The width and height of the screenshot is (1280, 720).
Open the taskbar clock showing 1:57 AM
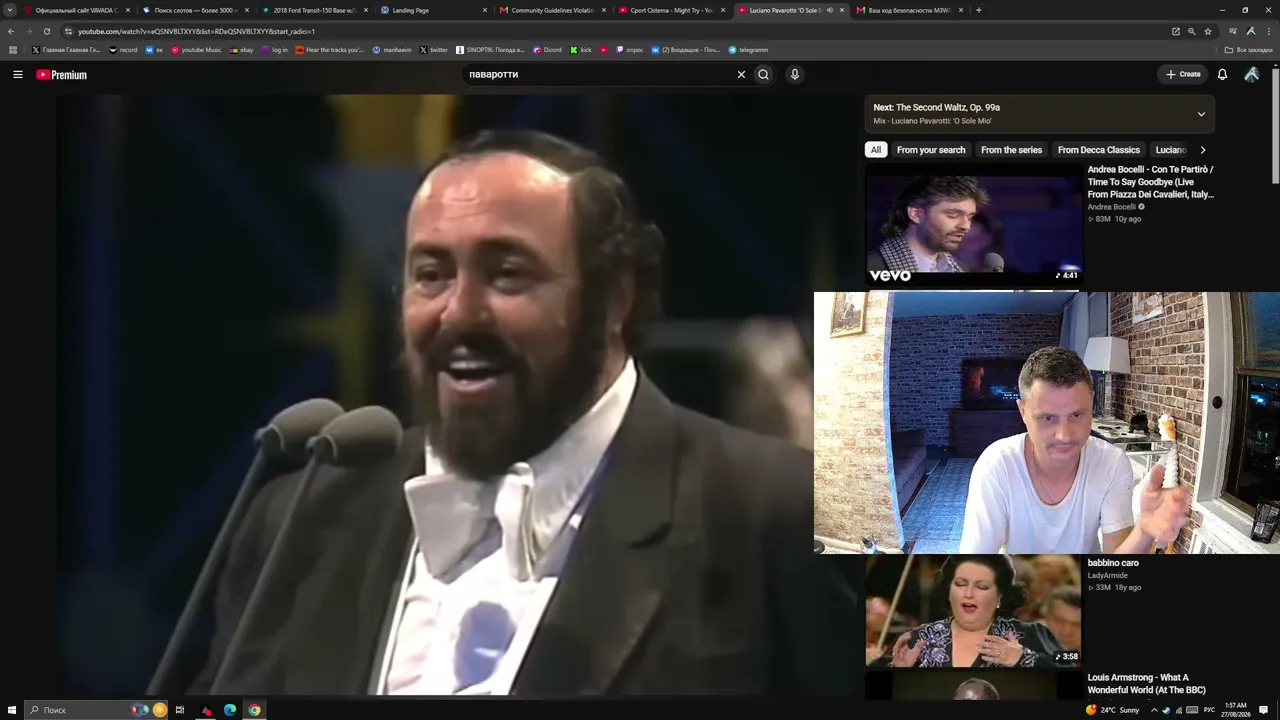point(1236,710)
